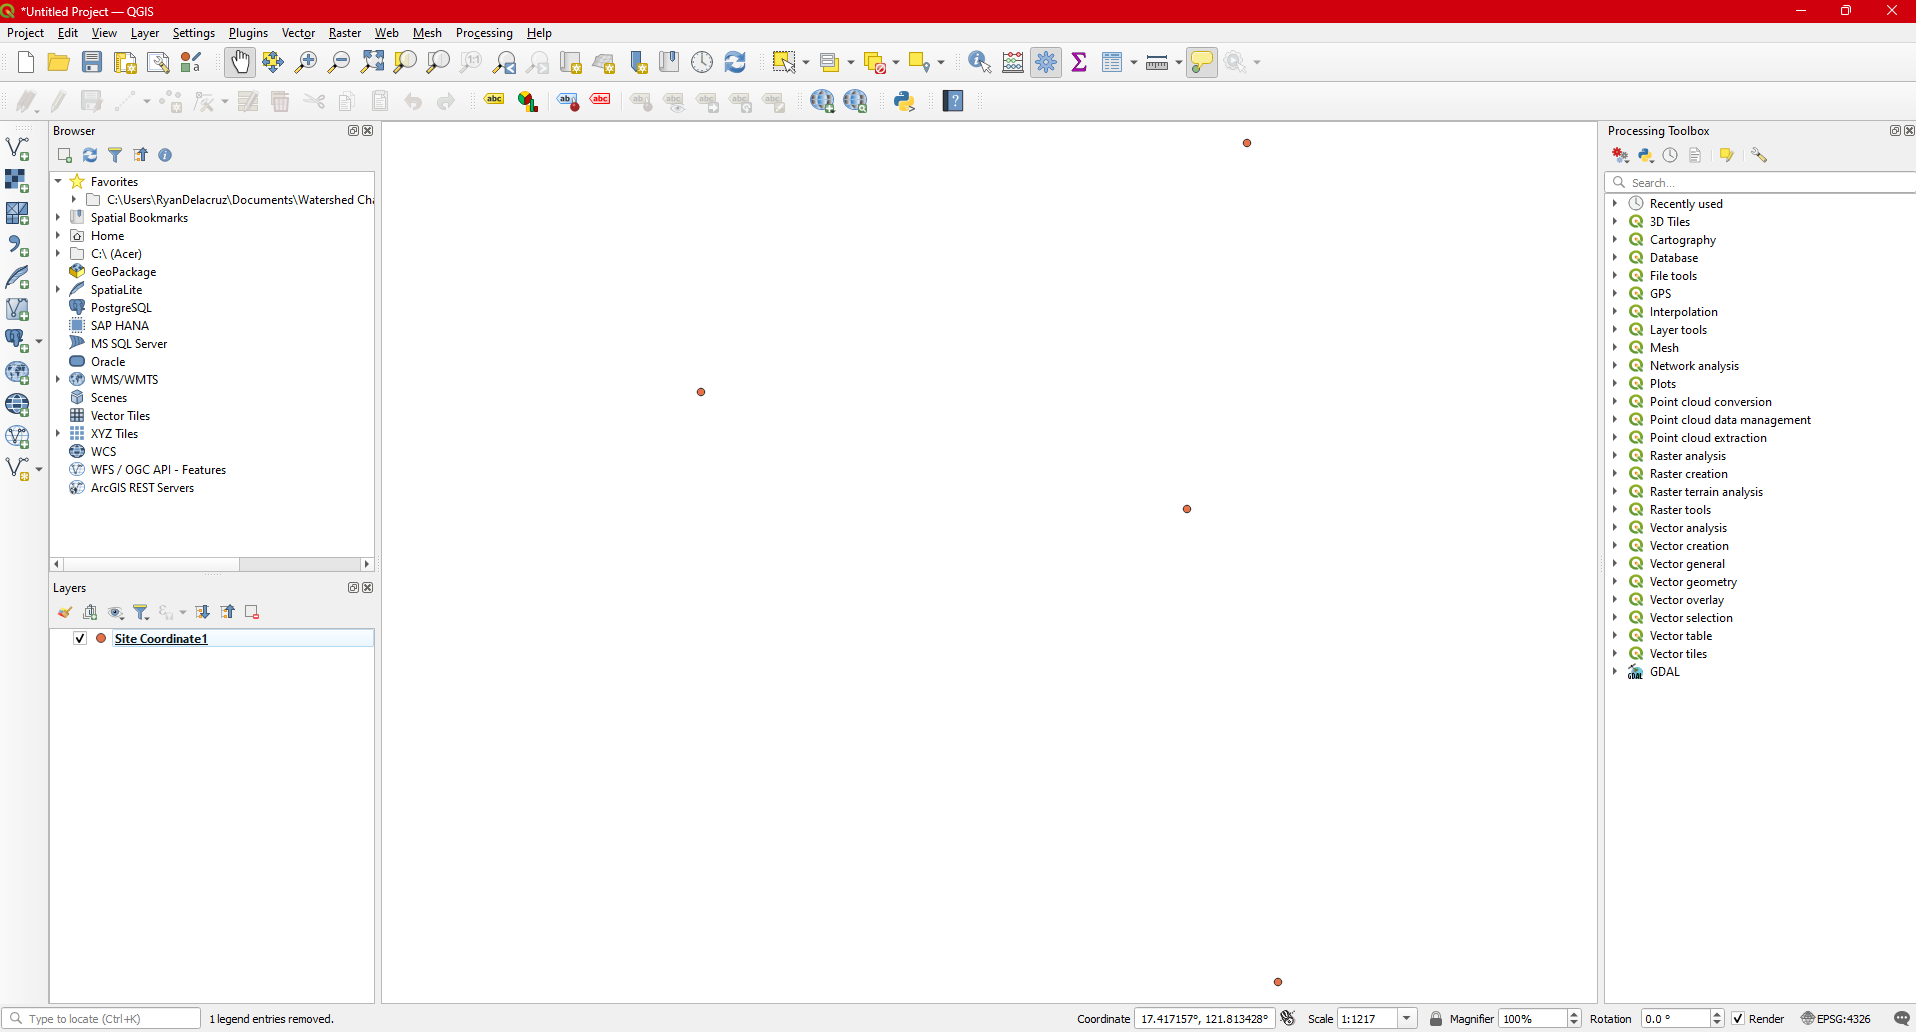Click the Zoom In magnifier tool

pyautogui.click(x=306, y=62)
